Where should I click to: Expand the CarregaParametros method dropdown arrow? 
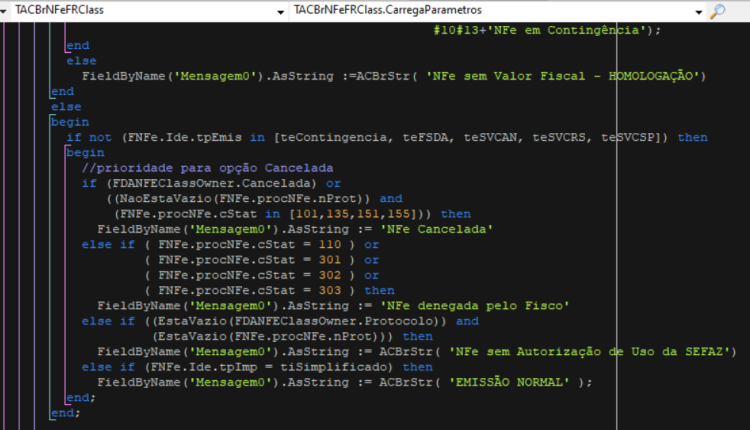point(698,12)
